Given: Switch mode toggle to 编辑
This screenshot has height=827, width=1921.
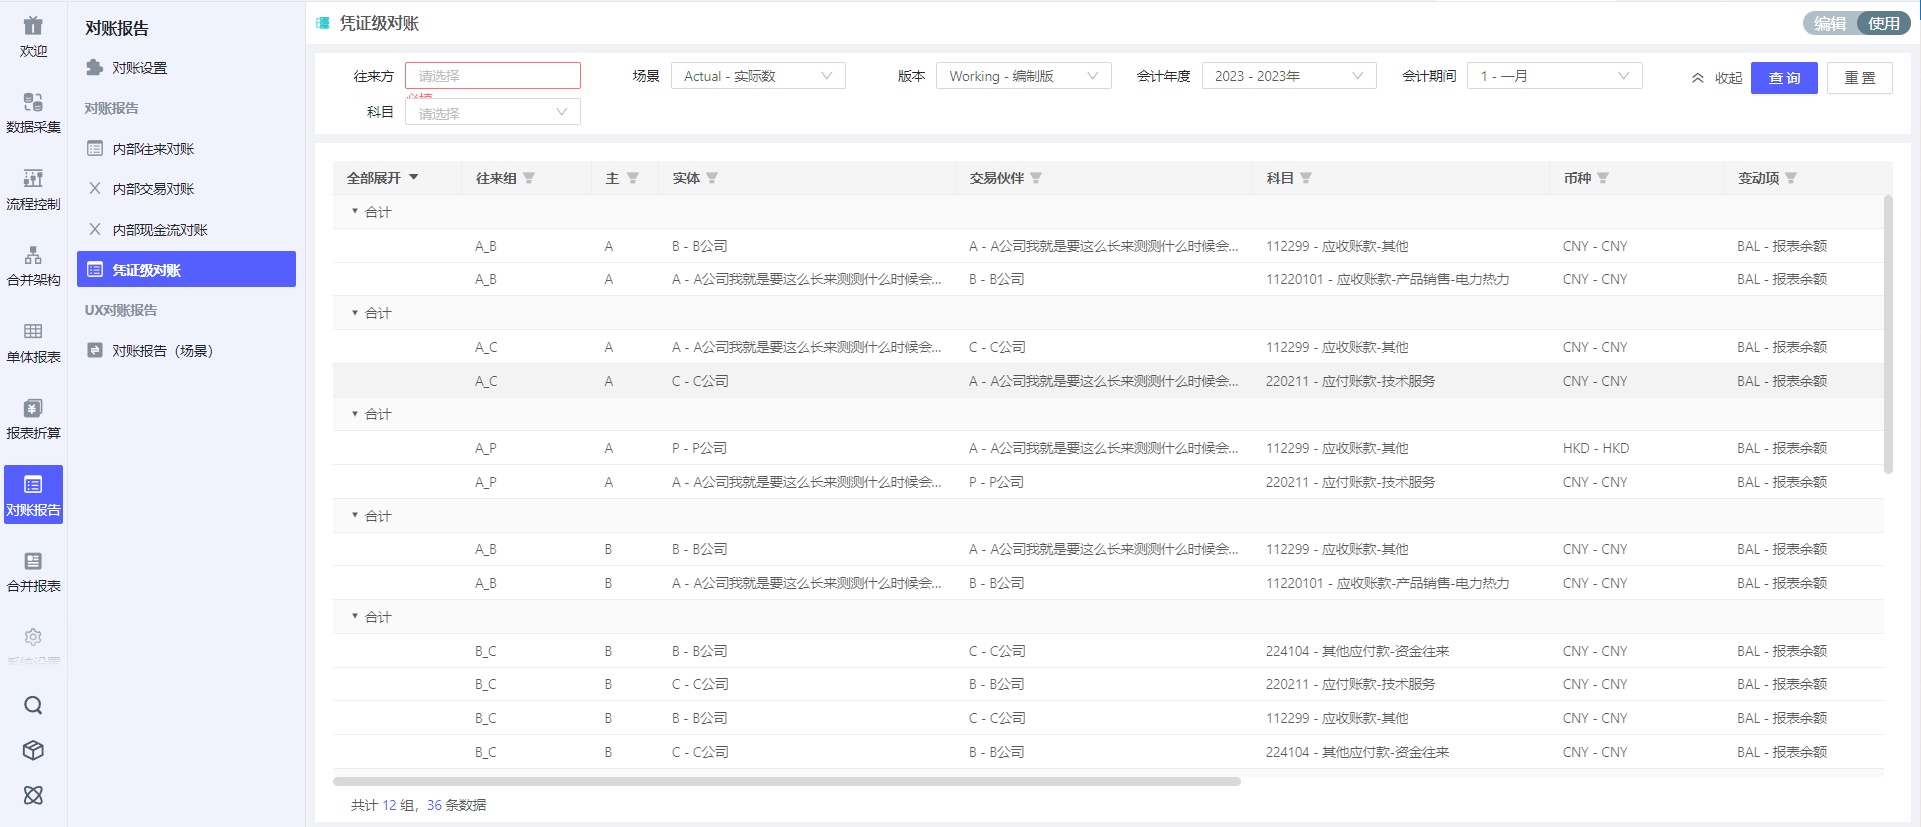Looking at the screenshot, I should coord(1830,23).
